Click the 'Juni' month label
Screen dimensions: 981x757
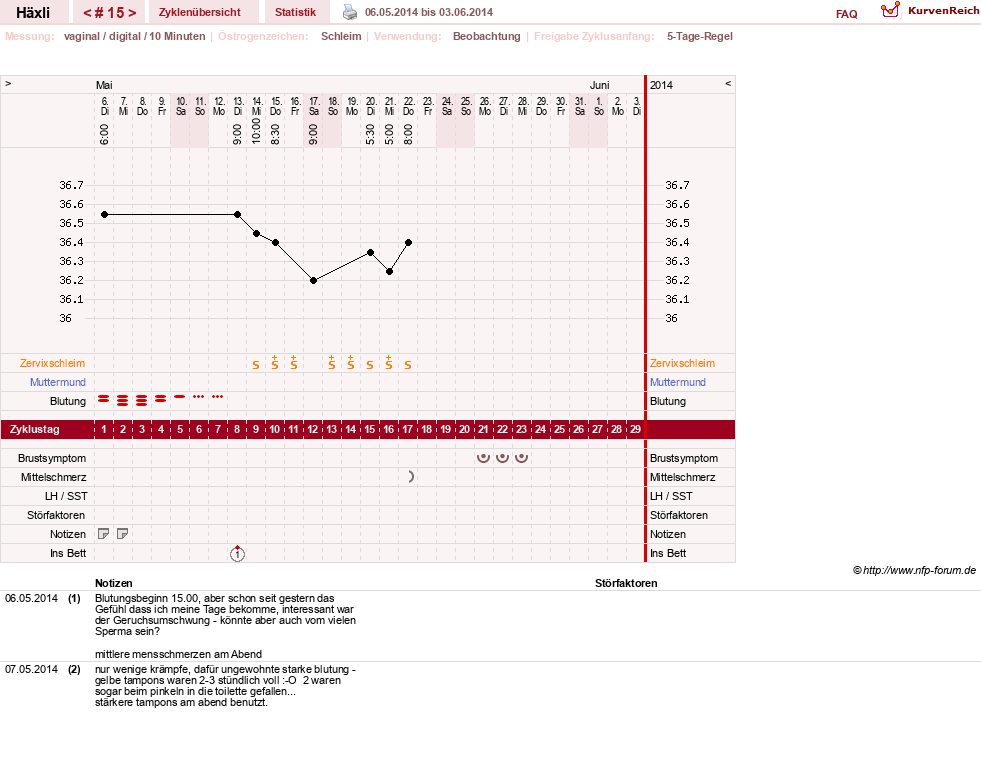tap(599, 85)
